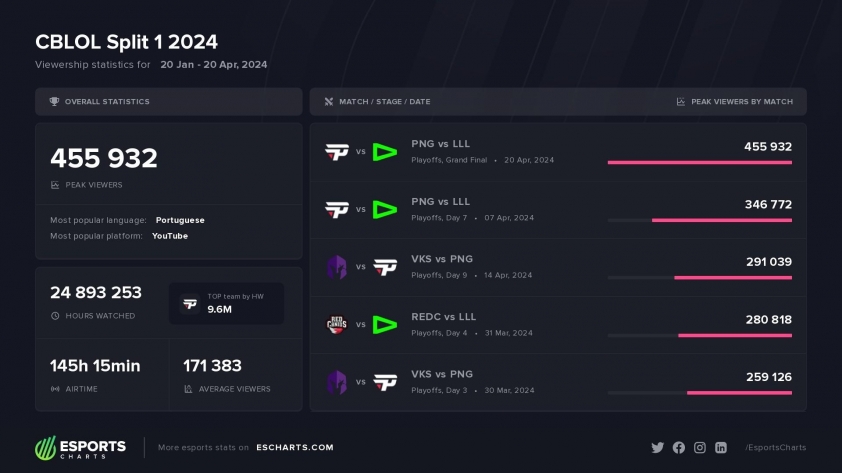Click the LOUD logo in Grand Final row
The width and height of the screenshot is (842, 473).
(x=384, y=152)
